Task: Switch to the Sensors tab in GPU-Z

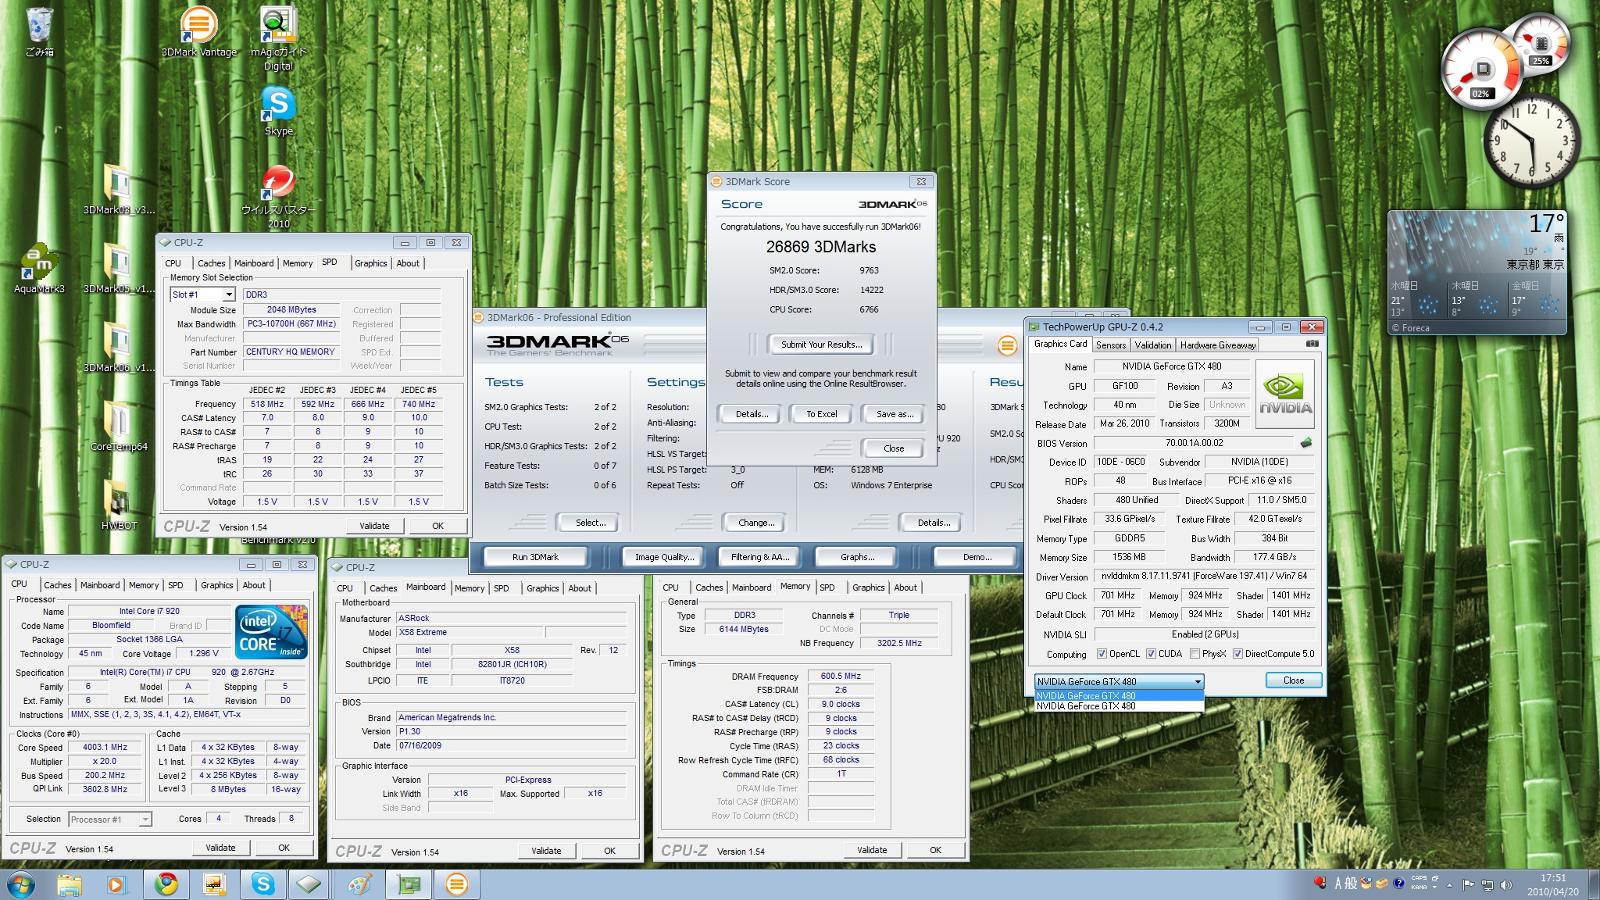Action: (x=1111, y=345)
